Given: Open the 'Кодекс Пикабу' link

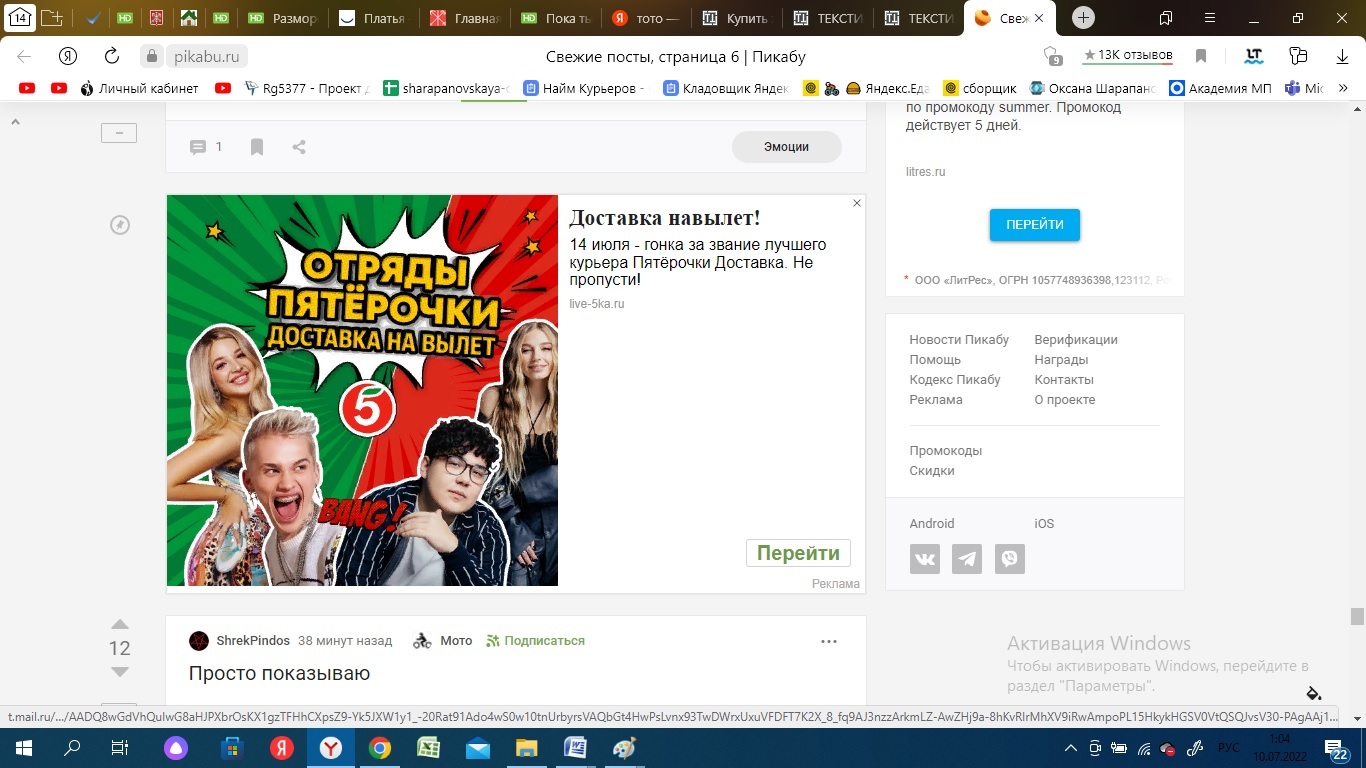Looking at the screenshot, I should 954,380.
